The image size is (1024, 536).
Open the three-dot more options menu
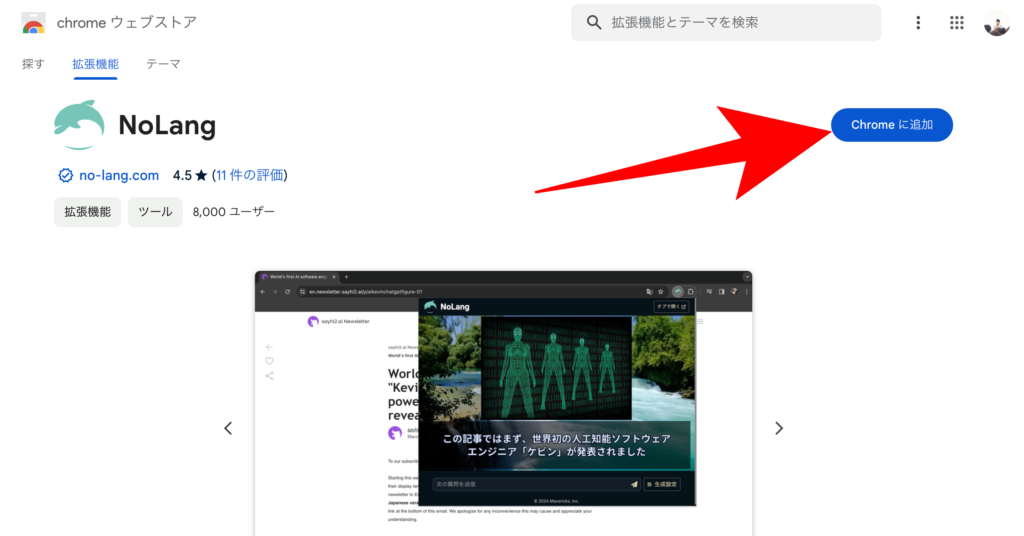918,23
